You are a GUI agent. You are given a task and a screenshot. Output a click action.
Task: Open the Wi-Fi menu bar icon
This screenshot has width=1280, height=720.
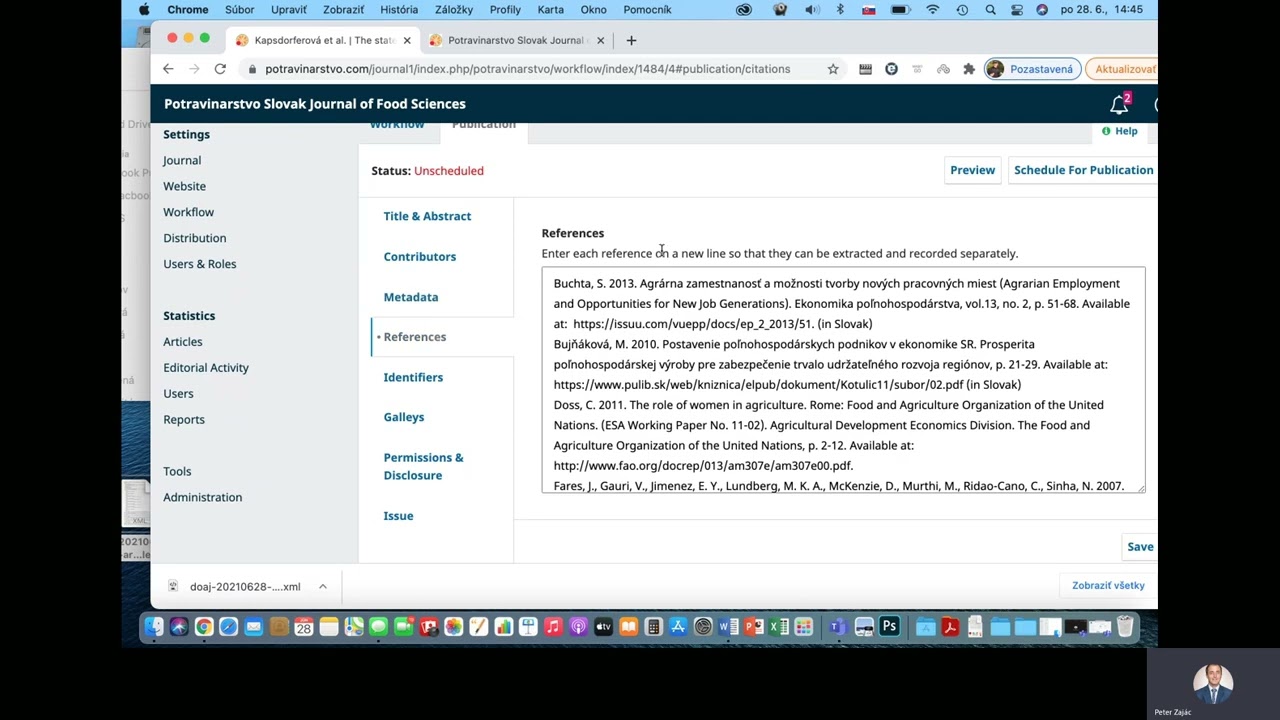coord(932,10)
